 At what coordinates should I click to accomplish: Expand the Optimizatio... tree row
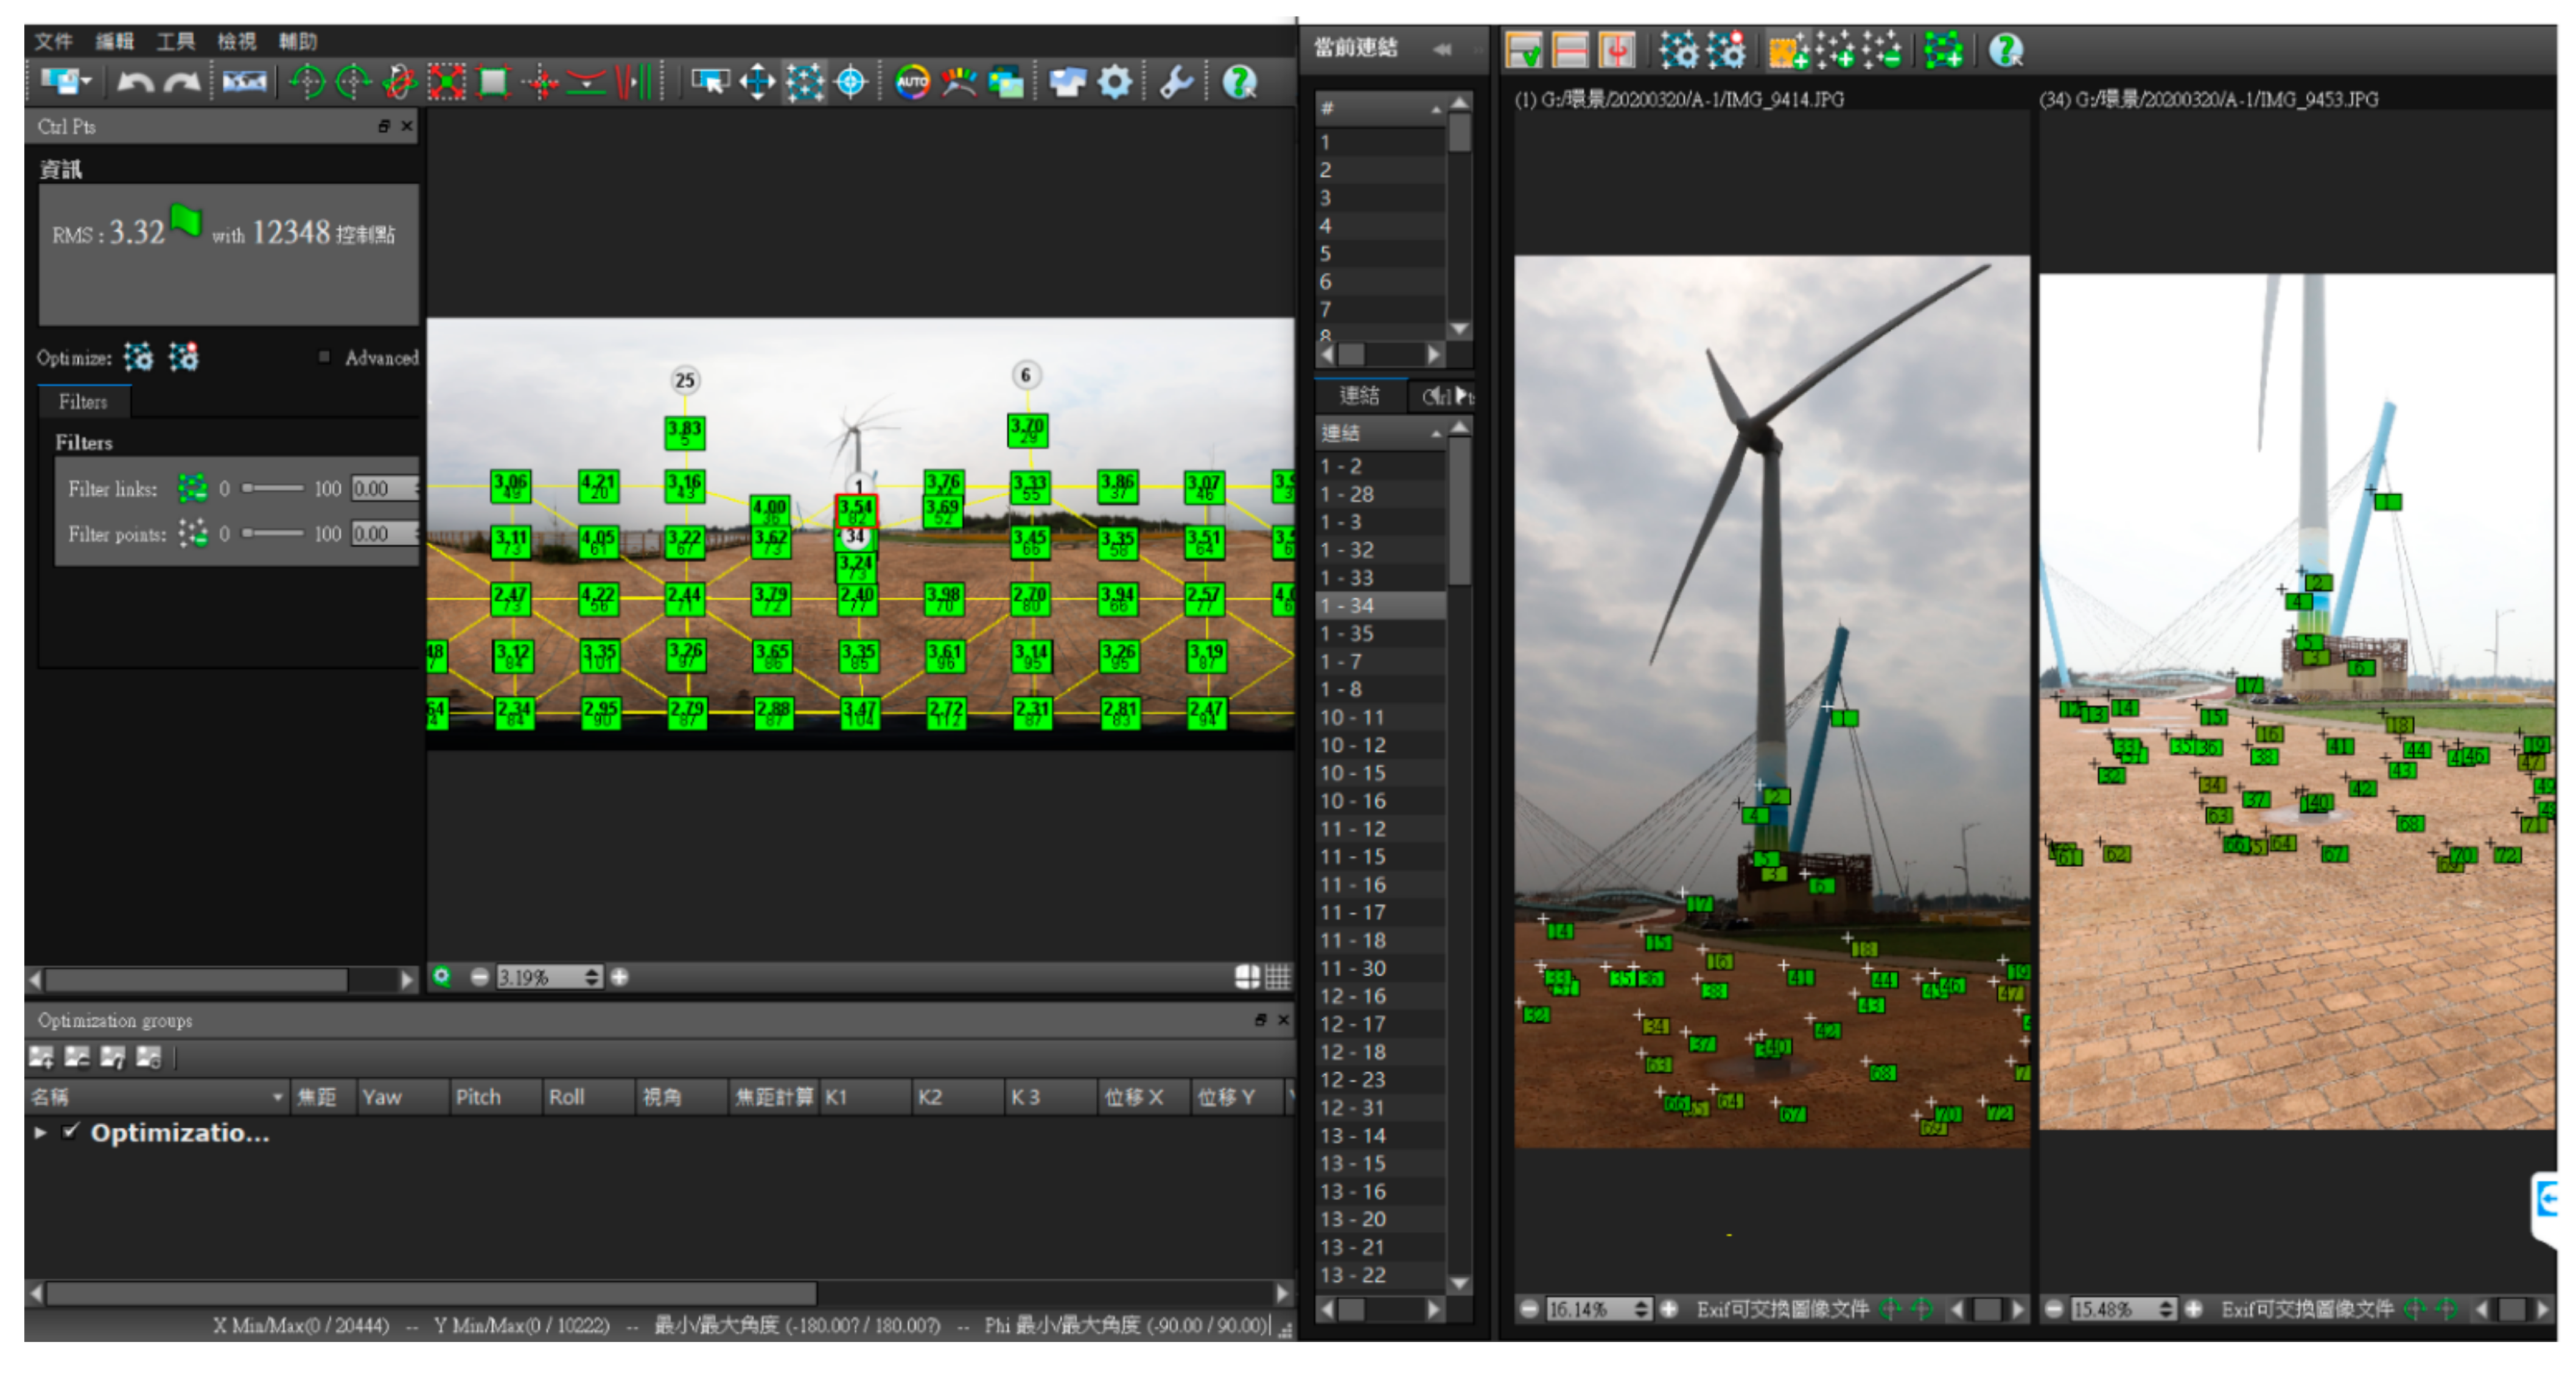[x=40, y=1132]
